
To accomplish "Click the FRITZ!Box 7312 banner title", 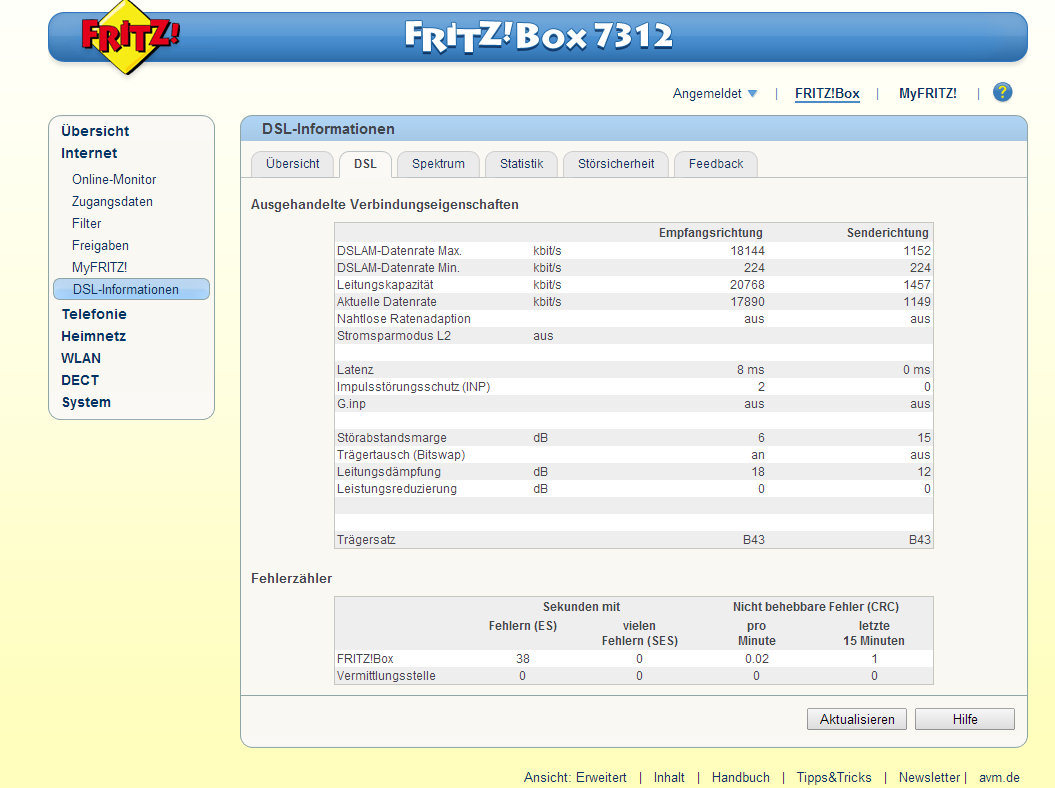I will pos(538,36).
